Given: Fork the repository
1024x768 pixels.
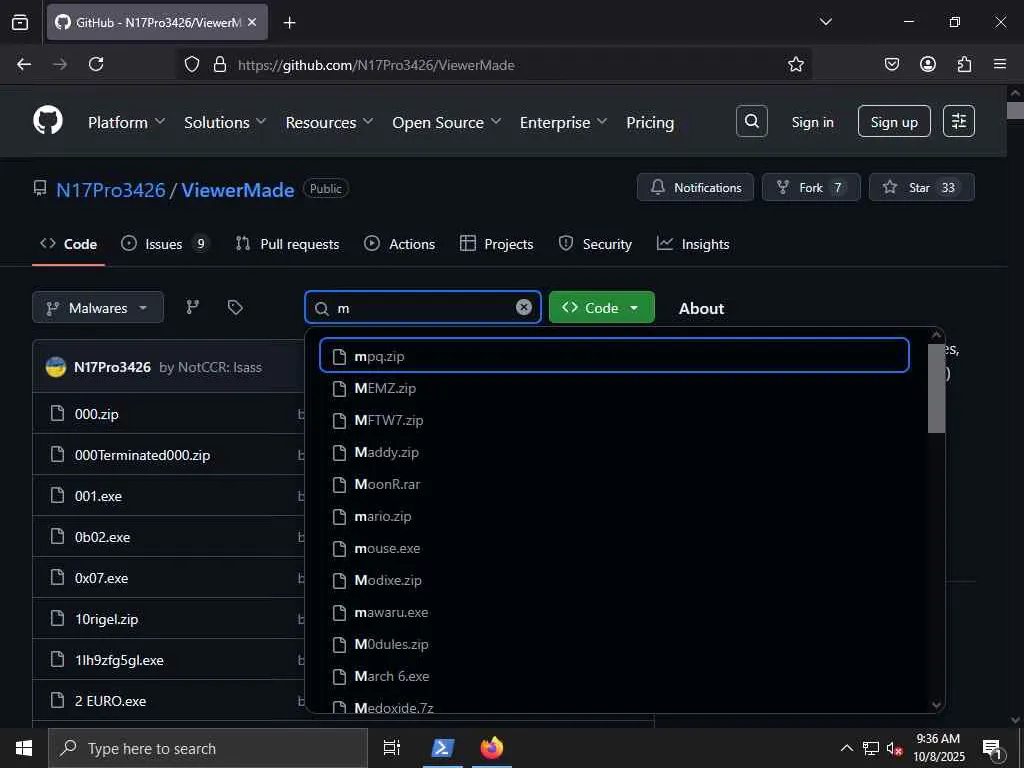Looking at the screenshot, I should [811, 187].
